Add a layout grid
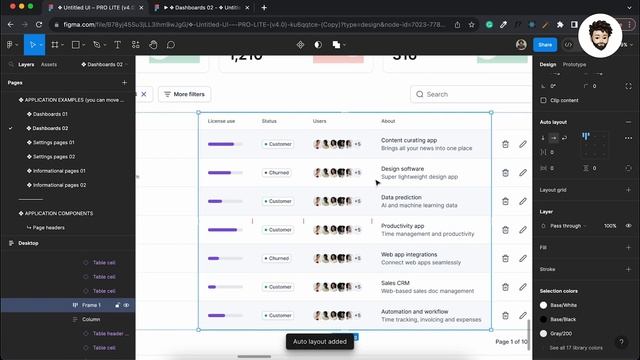 coord(628,190)
